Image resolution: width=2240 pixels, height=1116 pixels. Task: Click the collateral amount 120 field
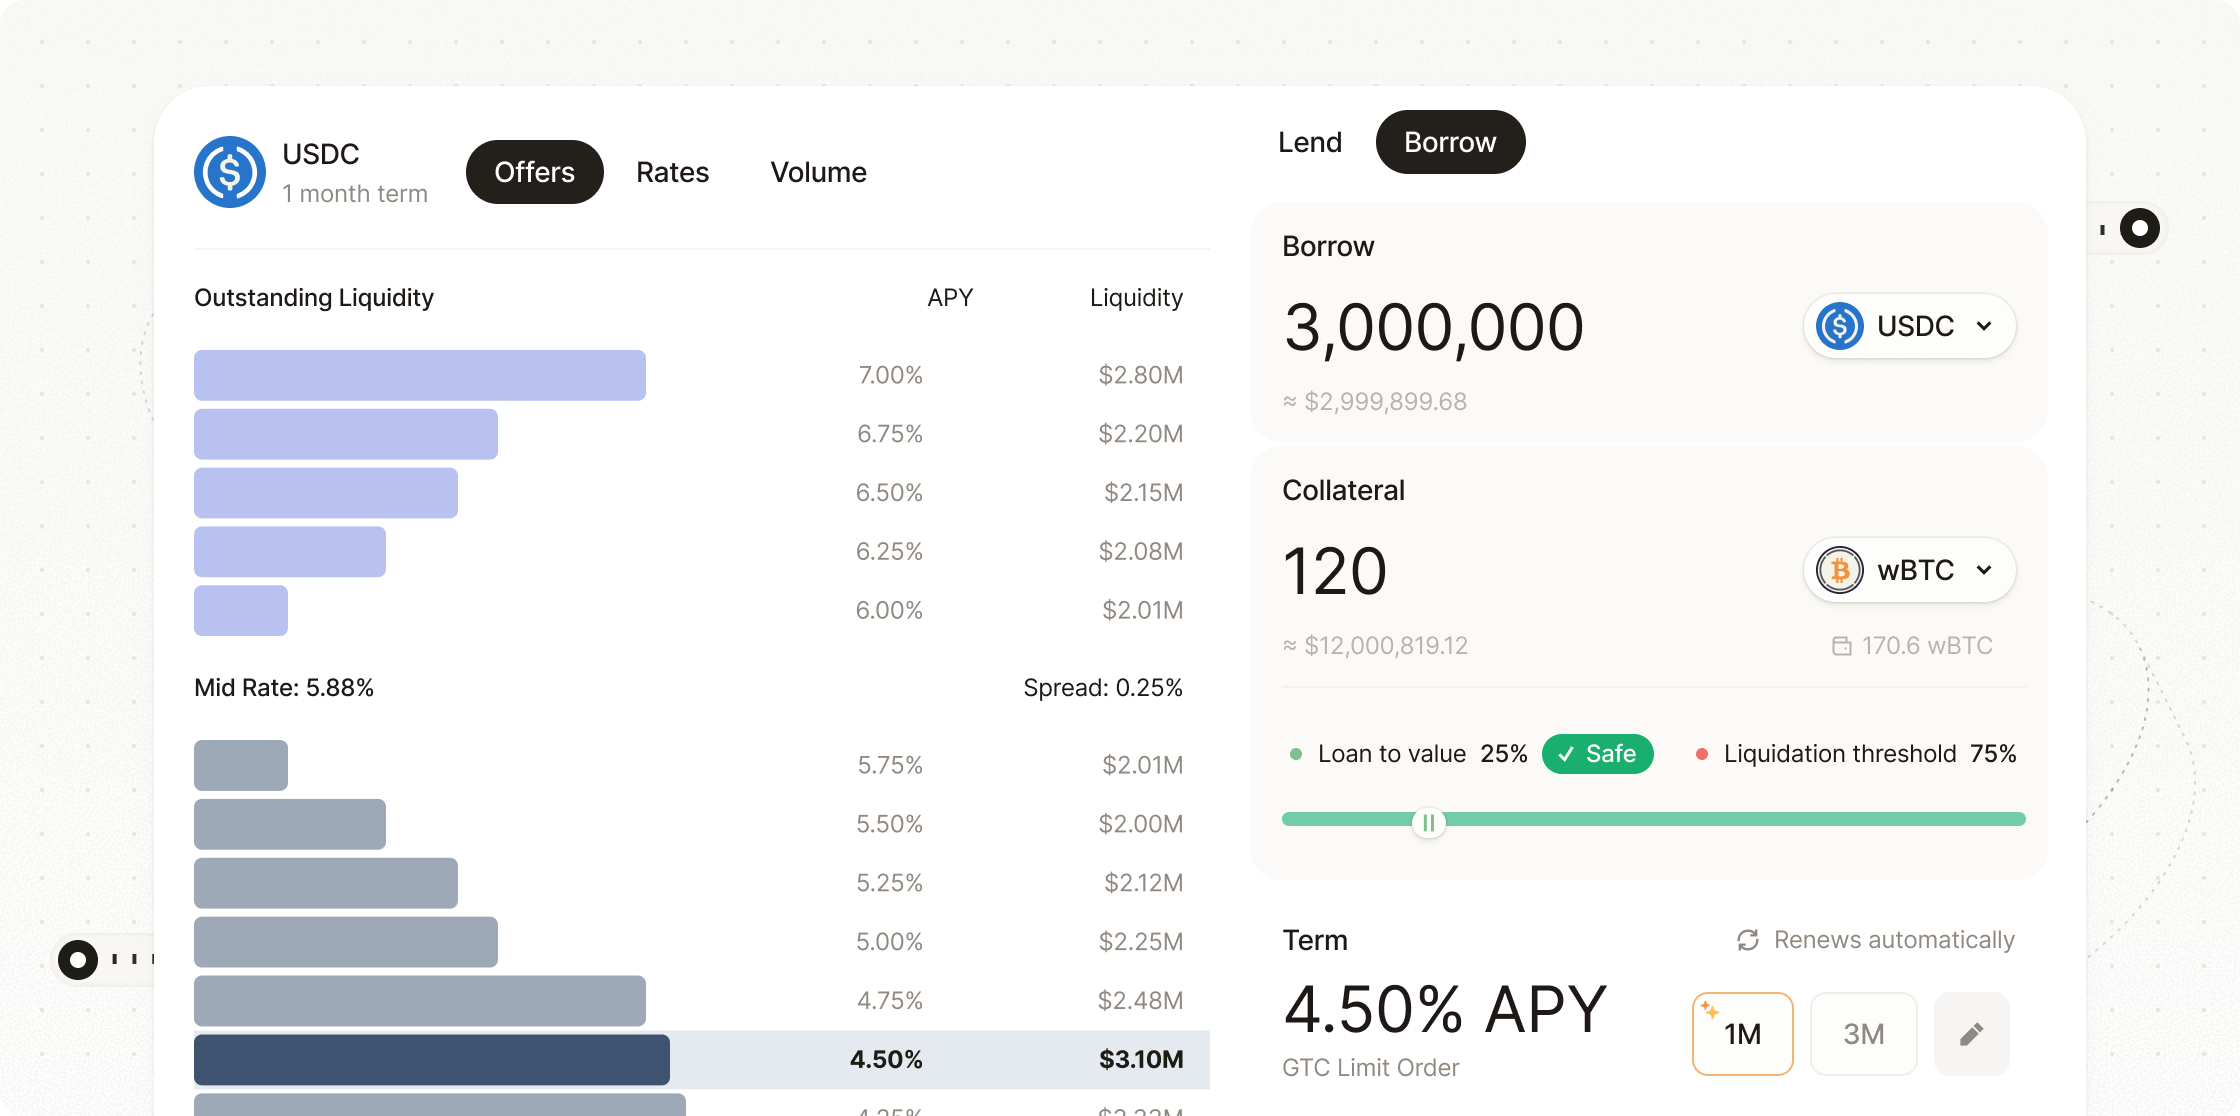1335,571
